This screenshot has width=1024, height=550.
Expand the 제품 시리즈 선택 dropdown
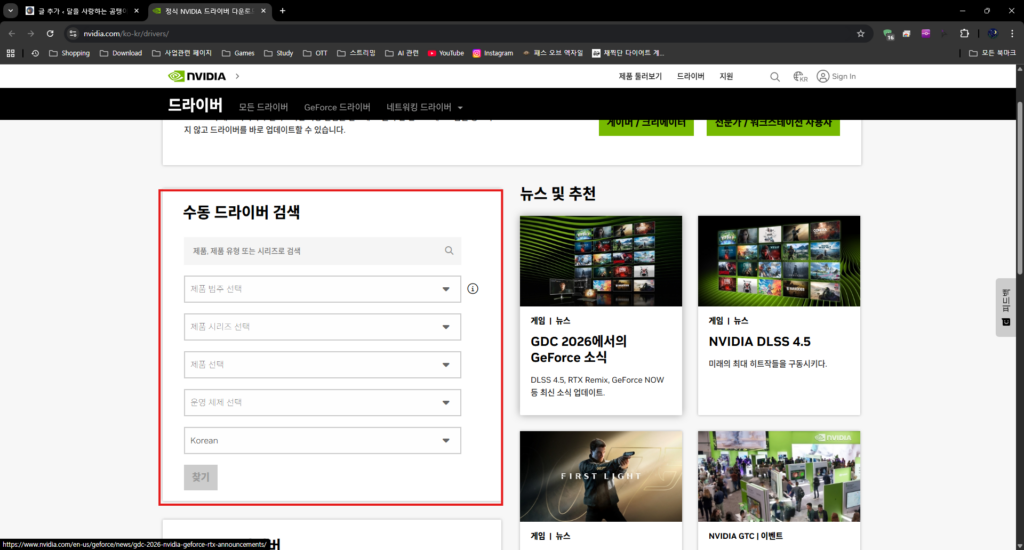point(322,327)
